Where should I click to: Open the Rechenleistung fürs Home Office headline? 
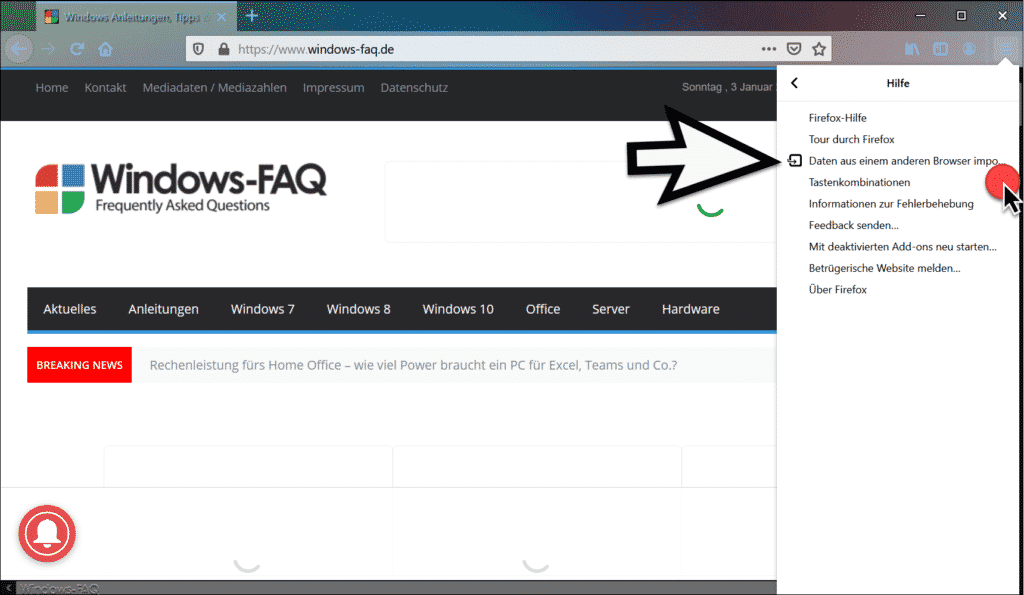click(x=413, y=365)
